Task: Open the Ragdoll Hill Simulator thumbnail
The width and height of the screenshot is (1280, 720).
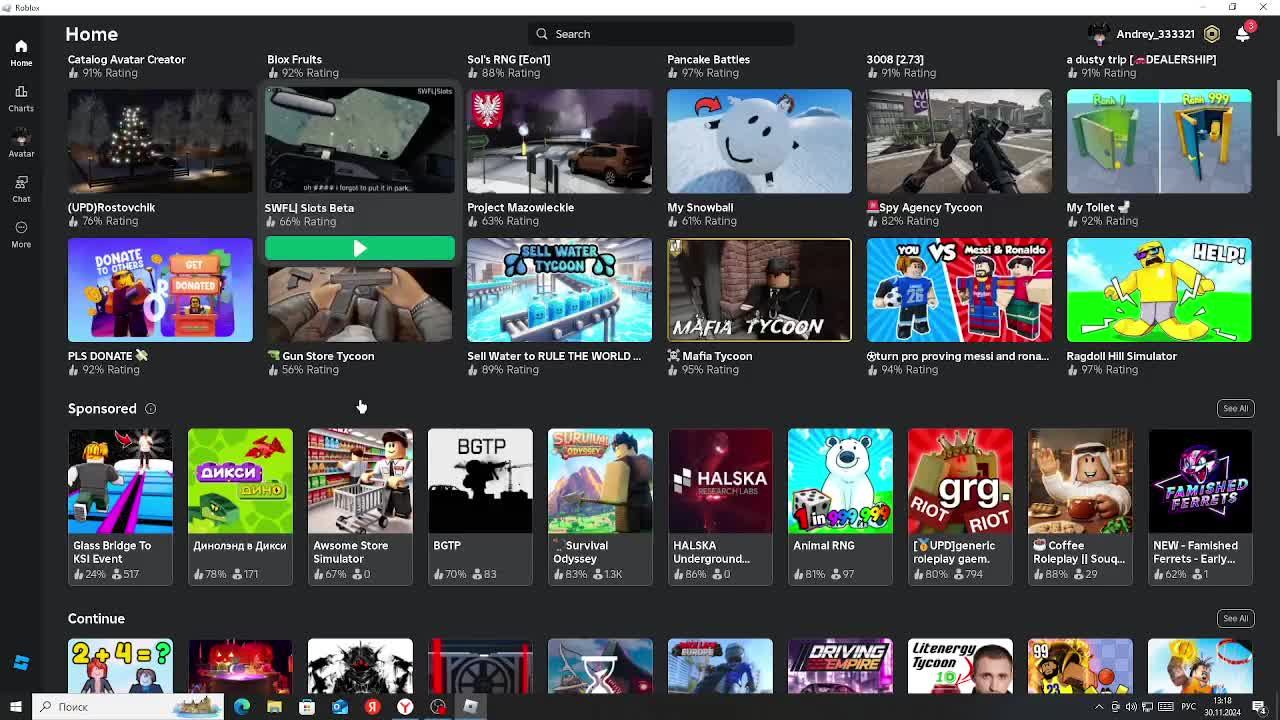Action: coord(1159,290)
